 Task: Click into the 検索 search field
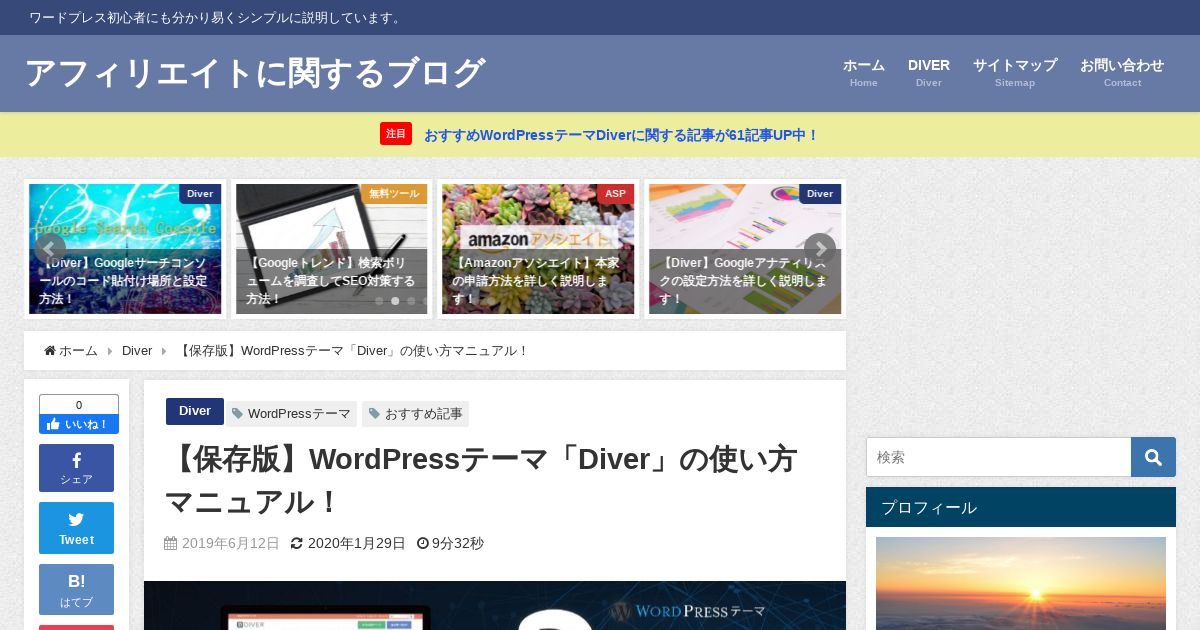click(999, 457)
